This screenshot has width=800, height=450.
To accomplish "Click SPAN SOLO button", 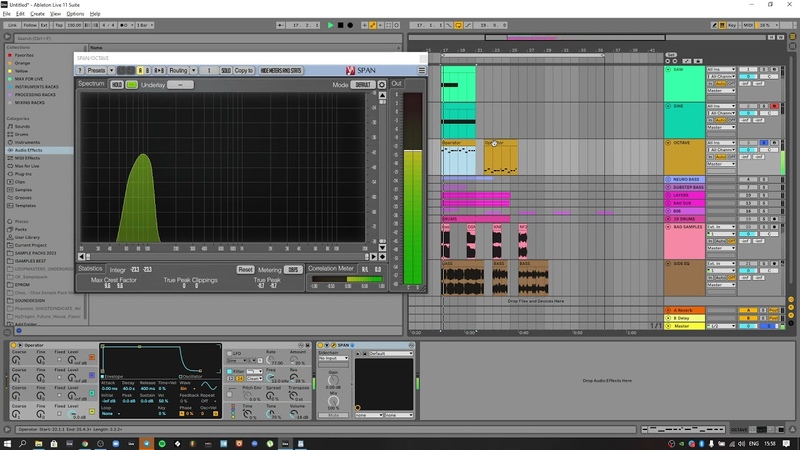I will coord(226,70).
